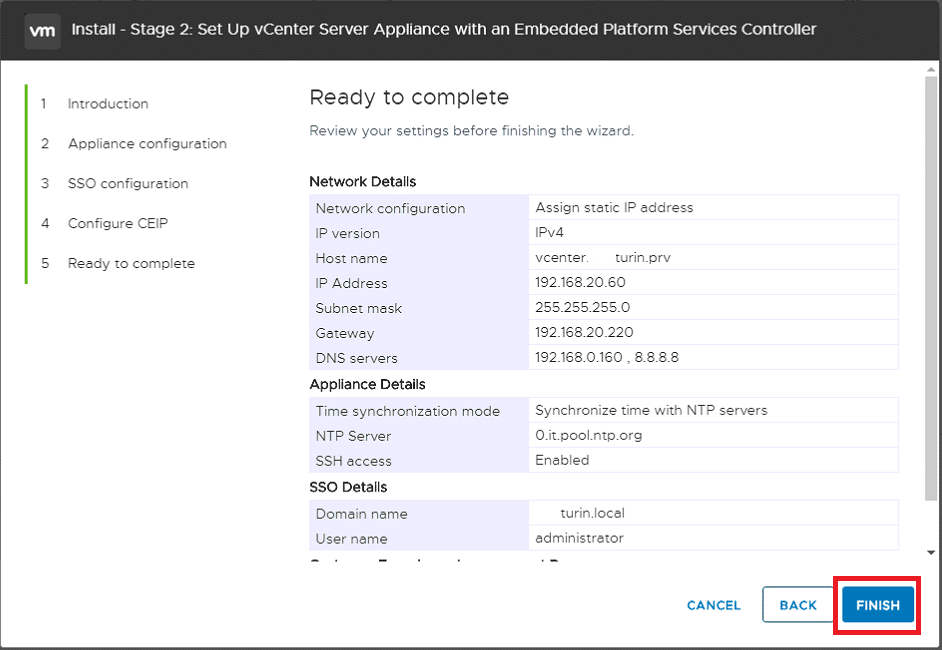Click the 'IP version' row label
The width and height of the screenshot is (942, 650).
347,233
